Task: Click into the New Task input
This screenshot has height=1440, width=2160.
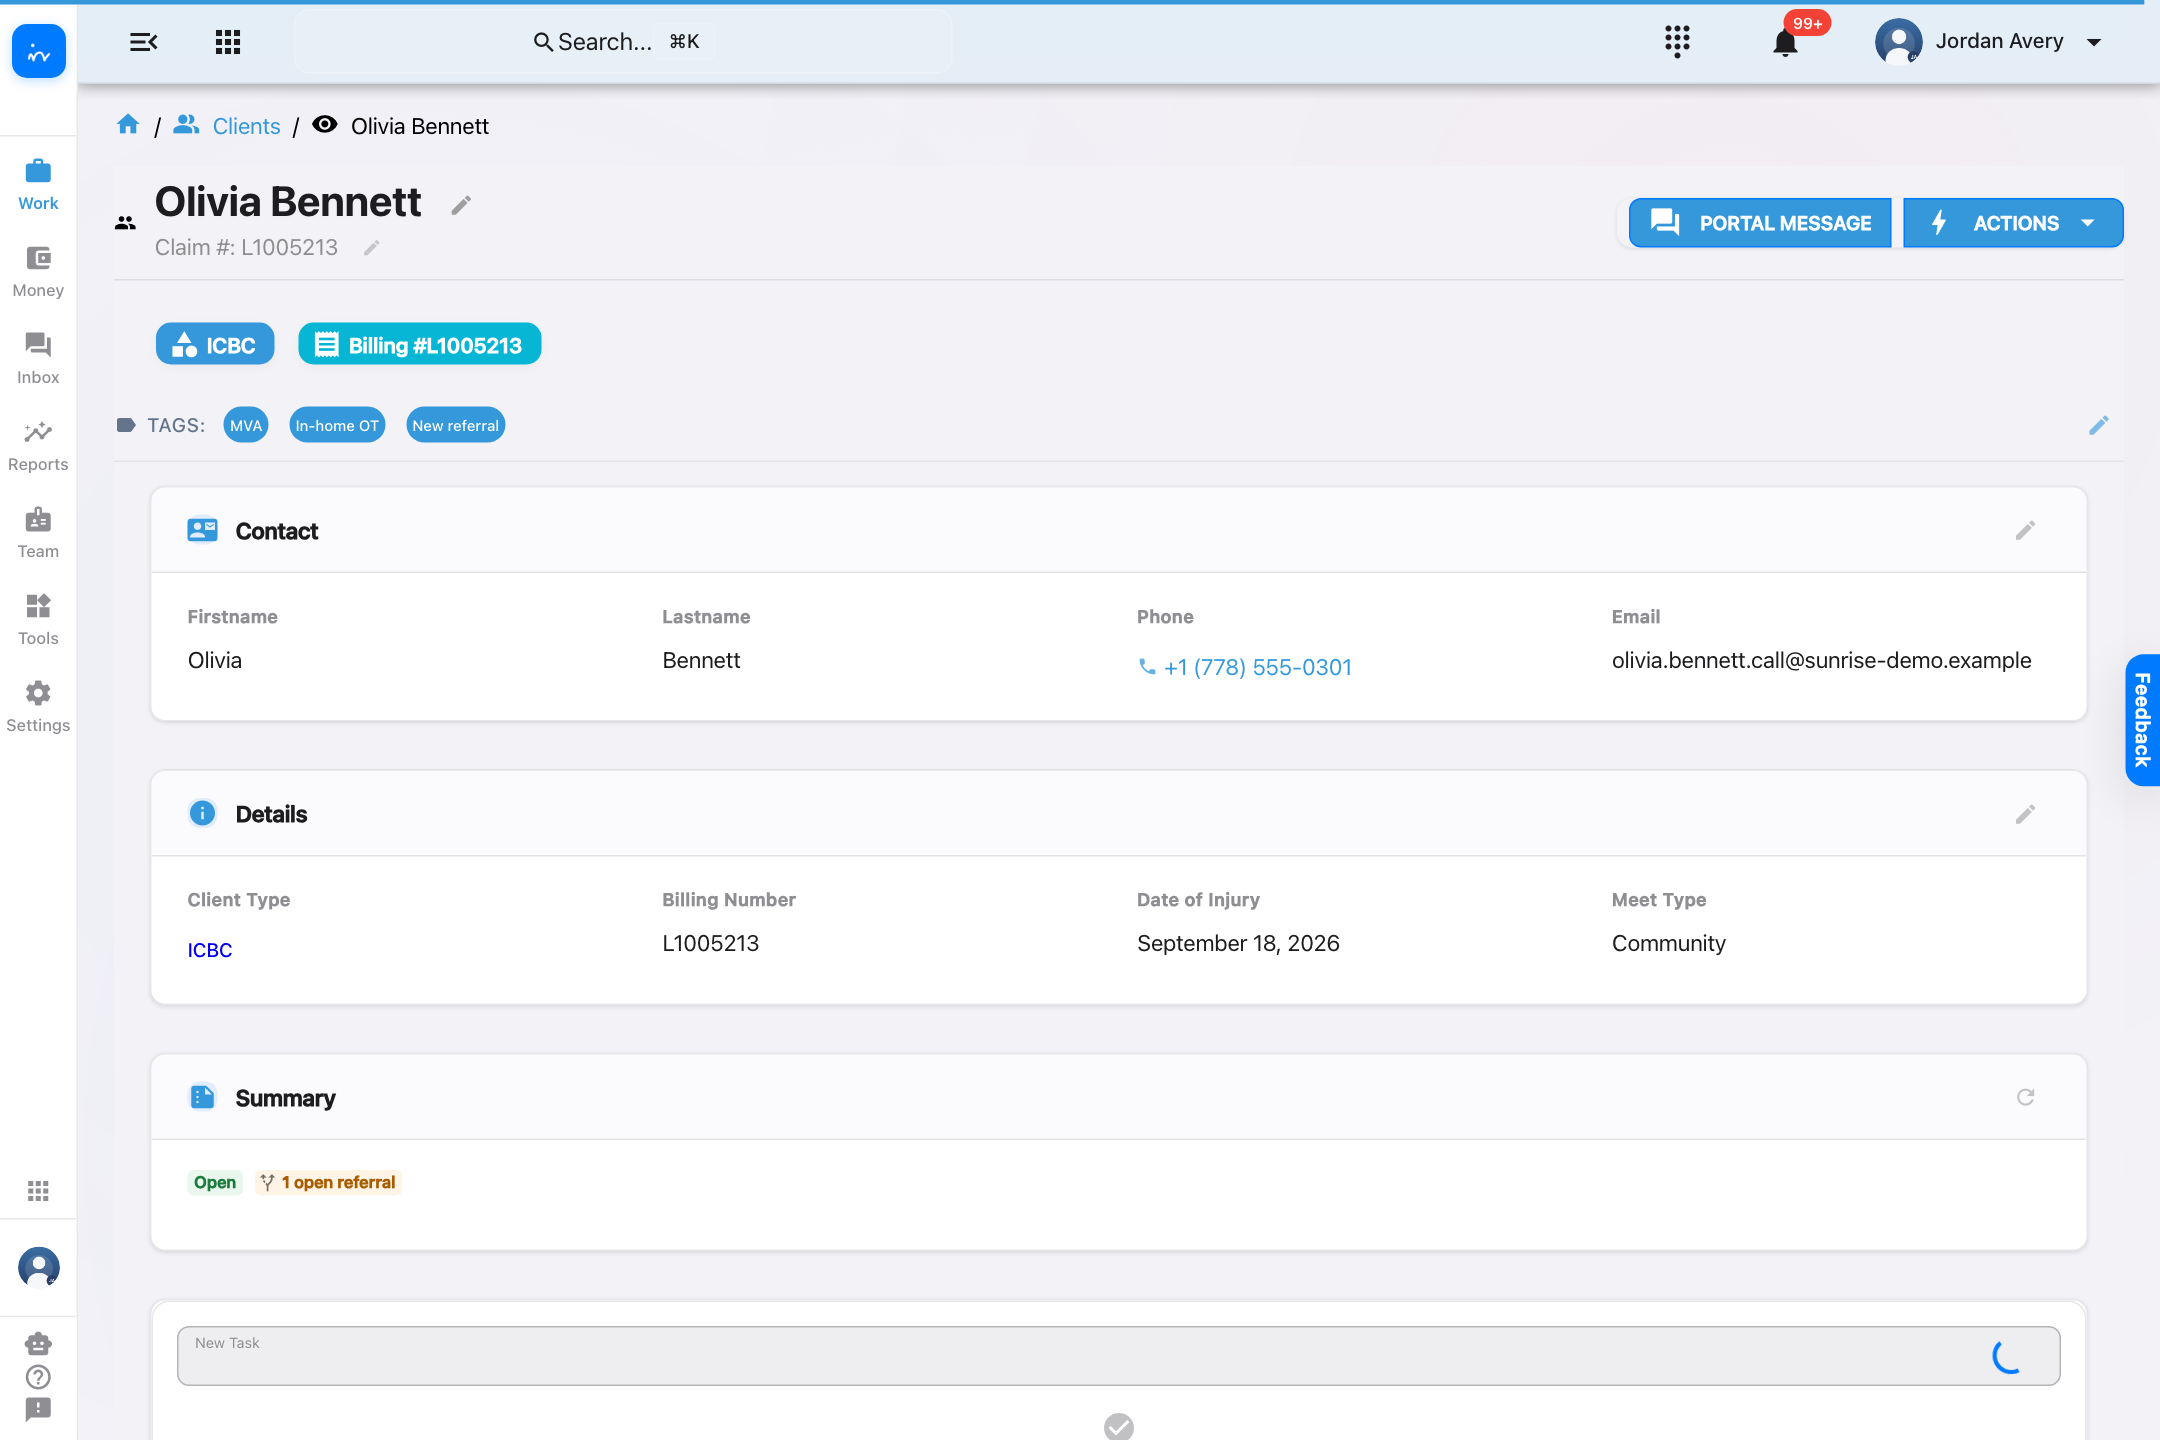Action: click(1118, 1356)
